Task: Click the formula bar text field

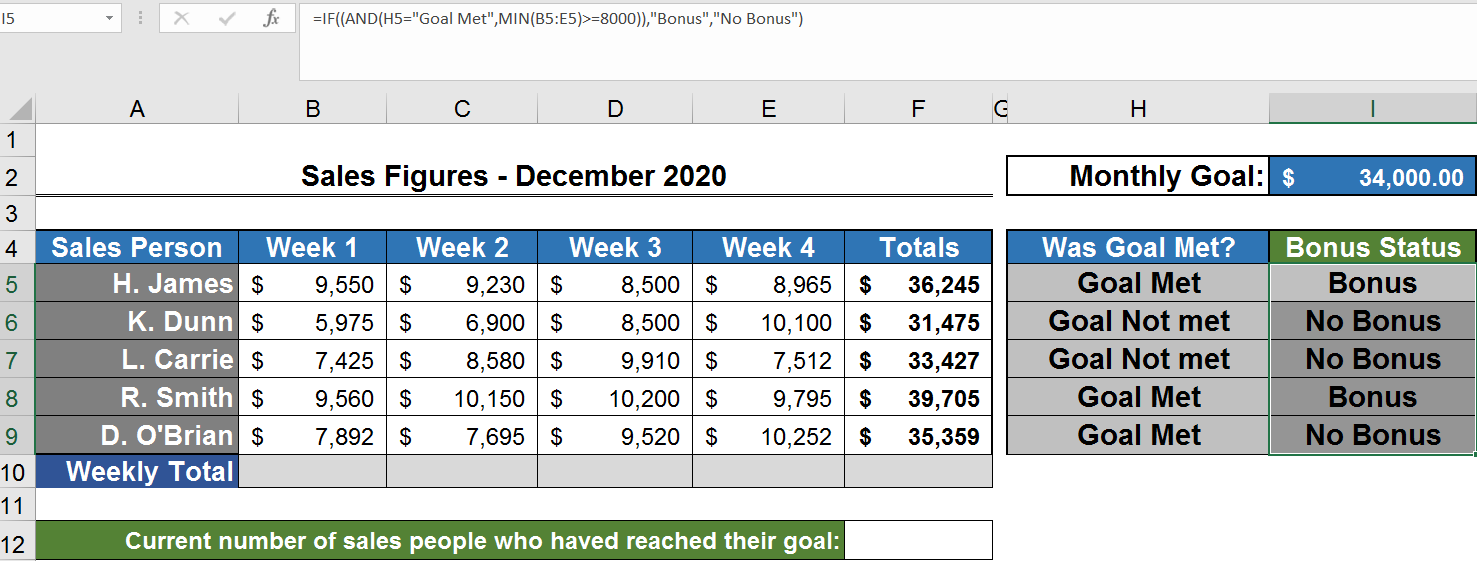Action: point(880,40)
